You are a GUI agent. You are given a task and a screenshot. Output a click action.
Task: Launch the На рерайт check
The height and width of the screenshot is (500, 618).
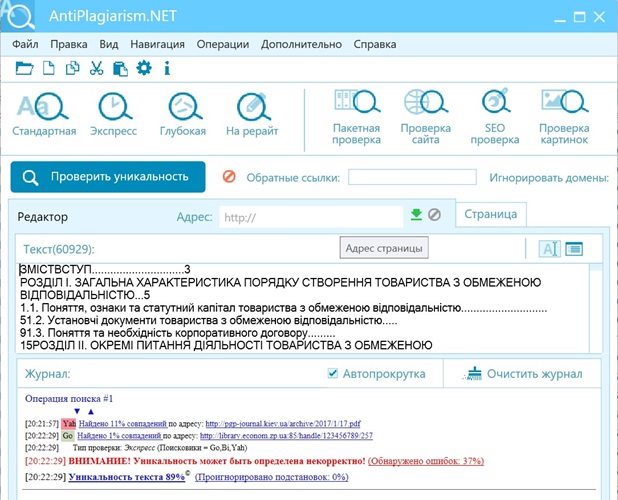[252, 115]
